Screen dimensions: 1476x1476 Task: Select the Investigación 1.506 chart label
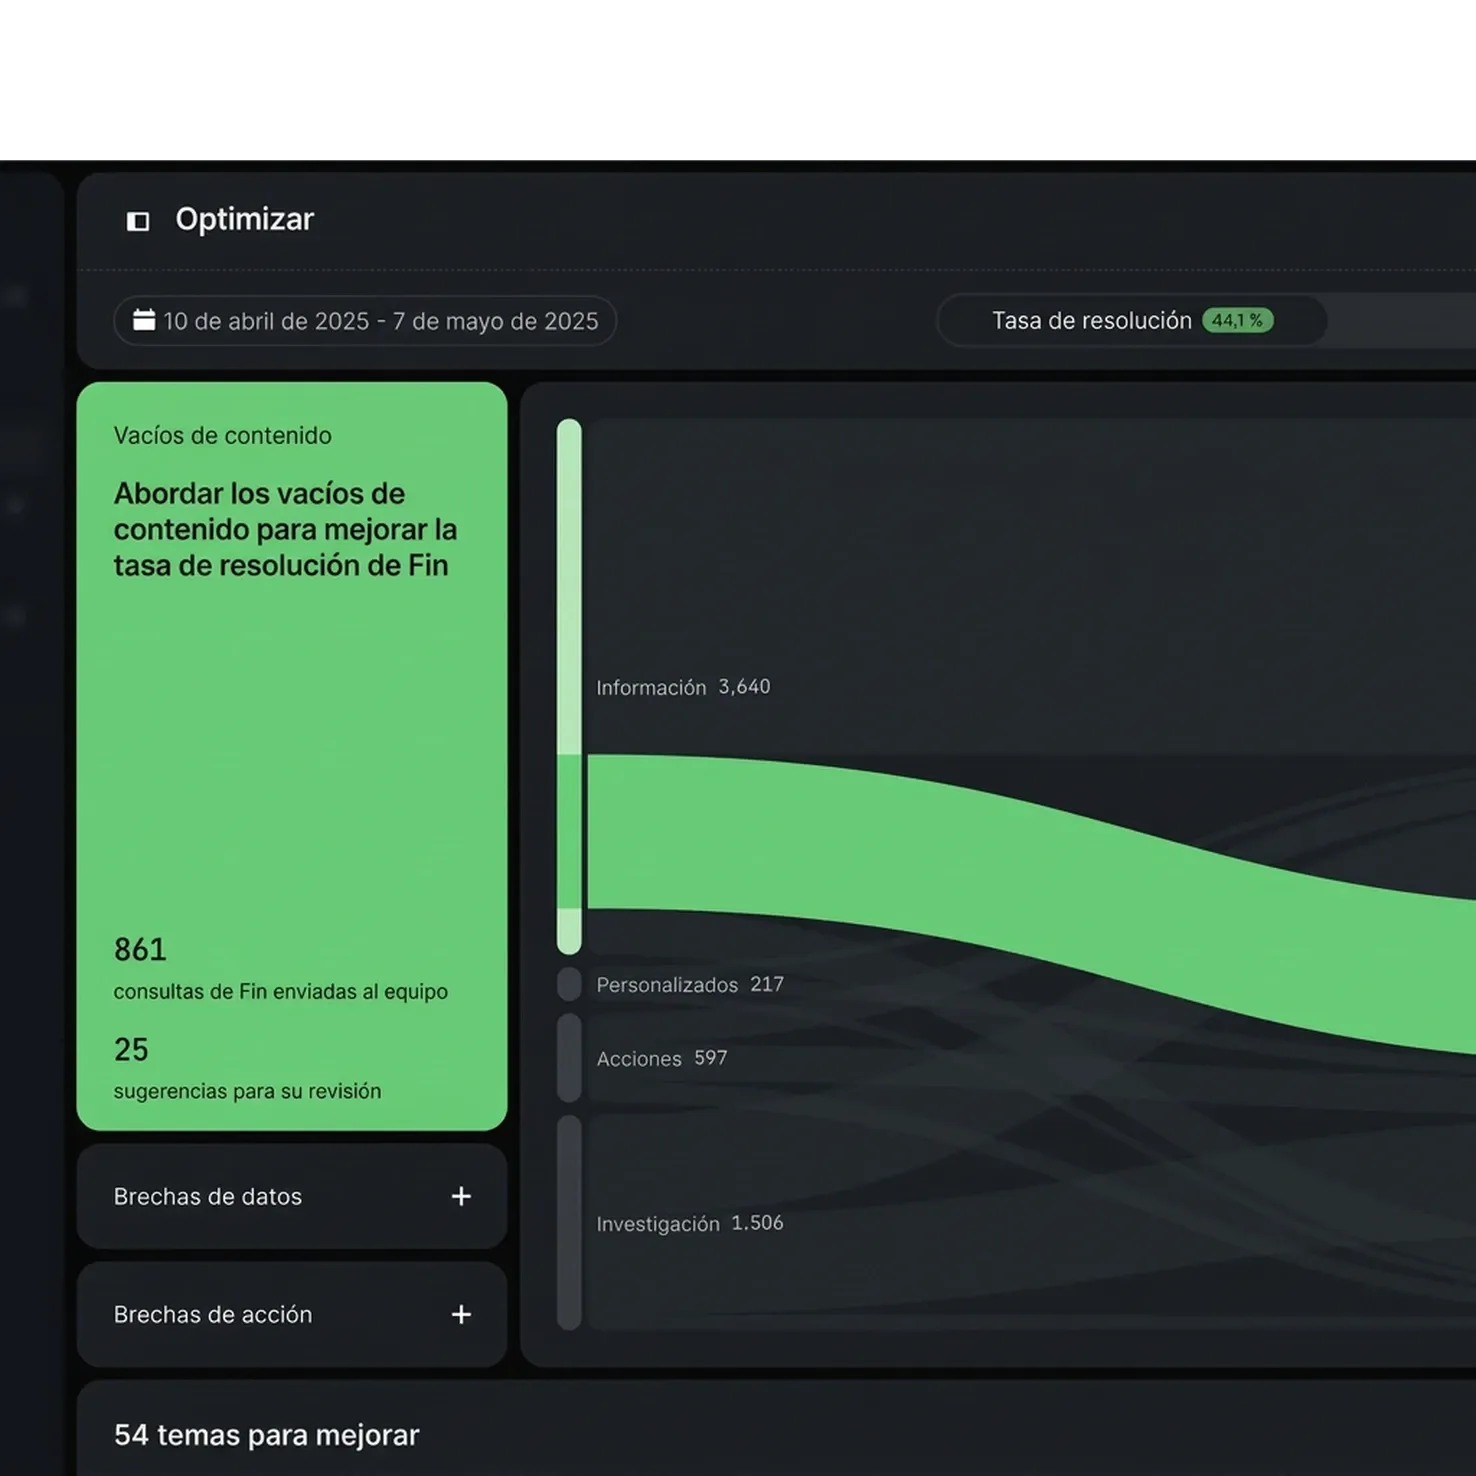point(690,1223)
